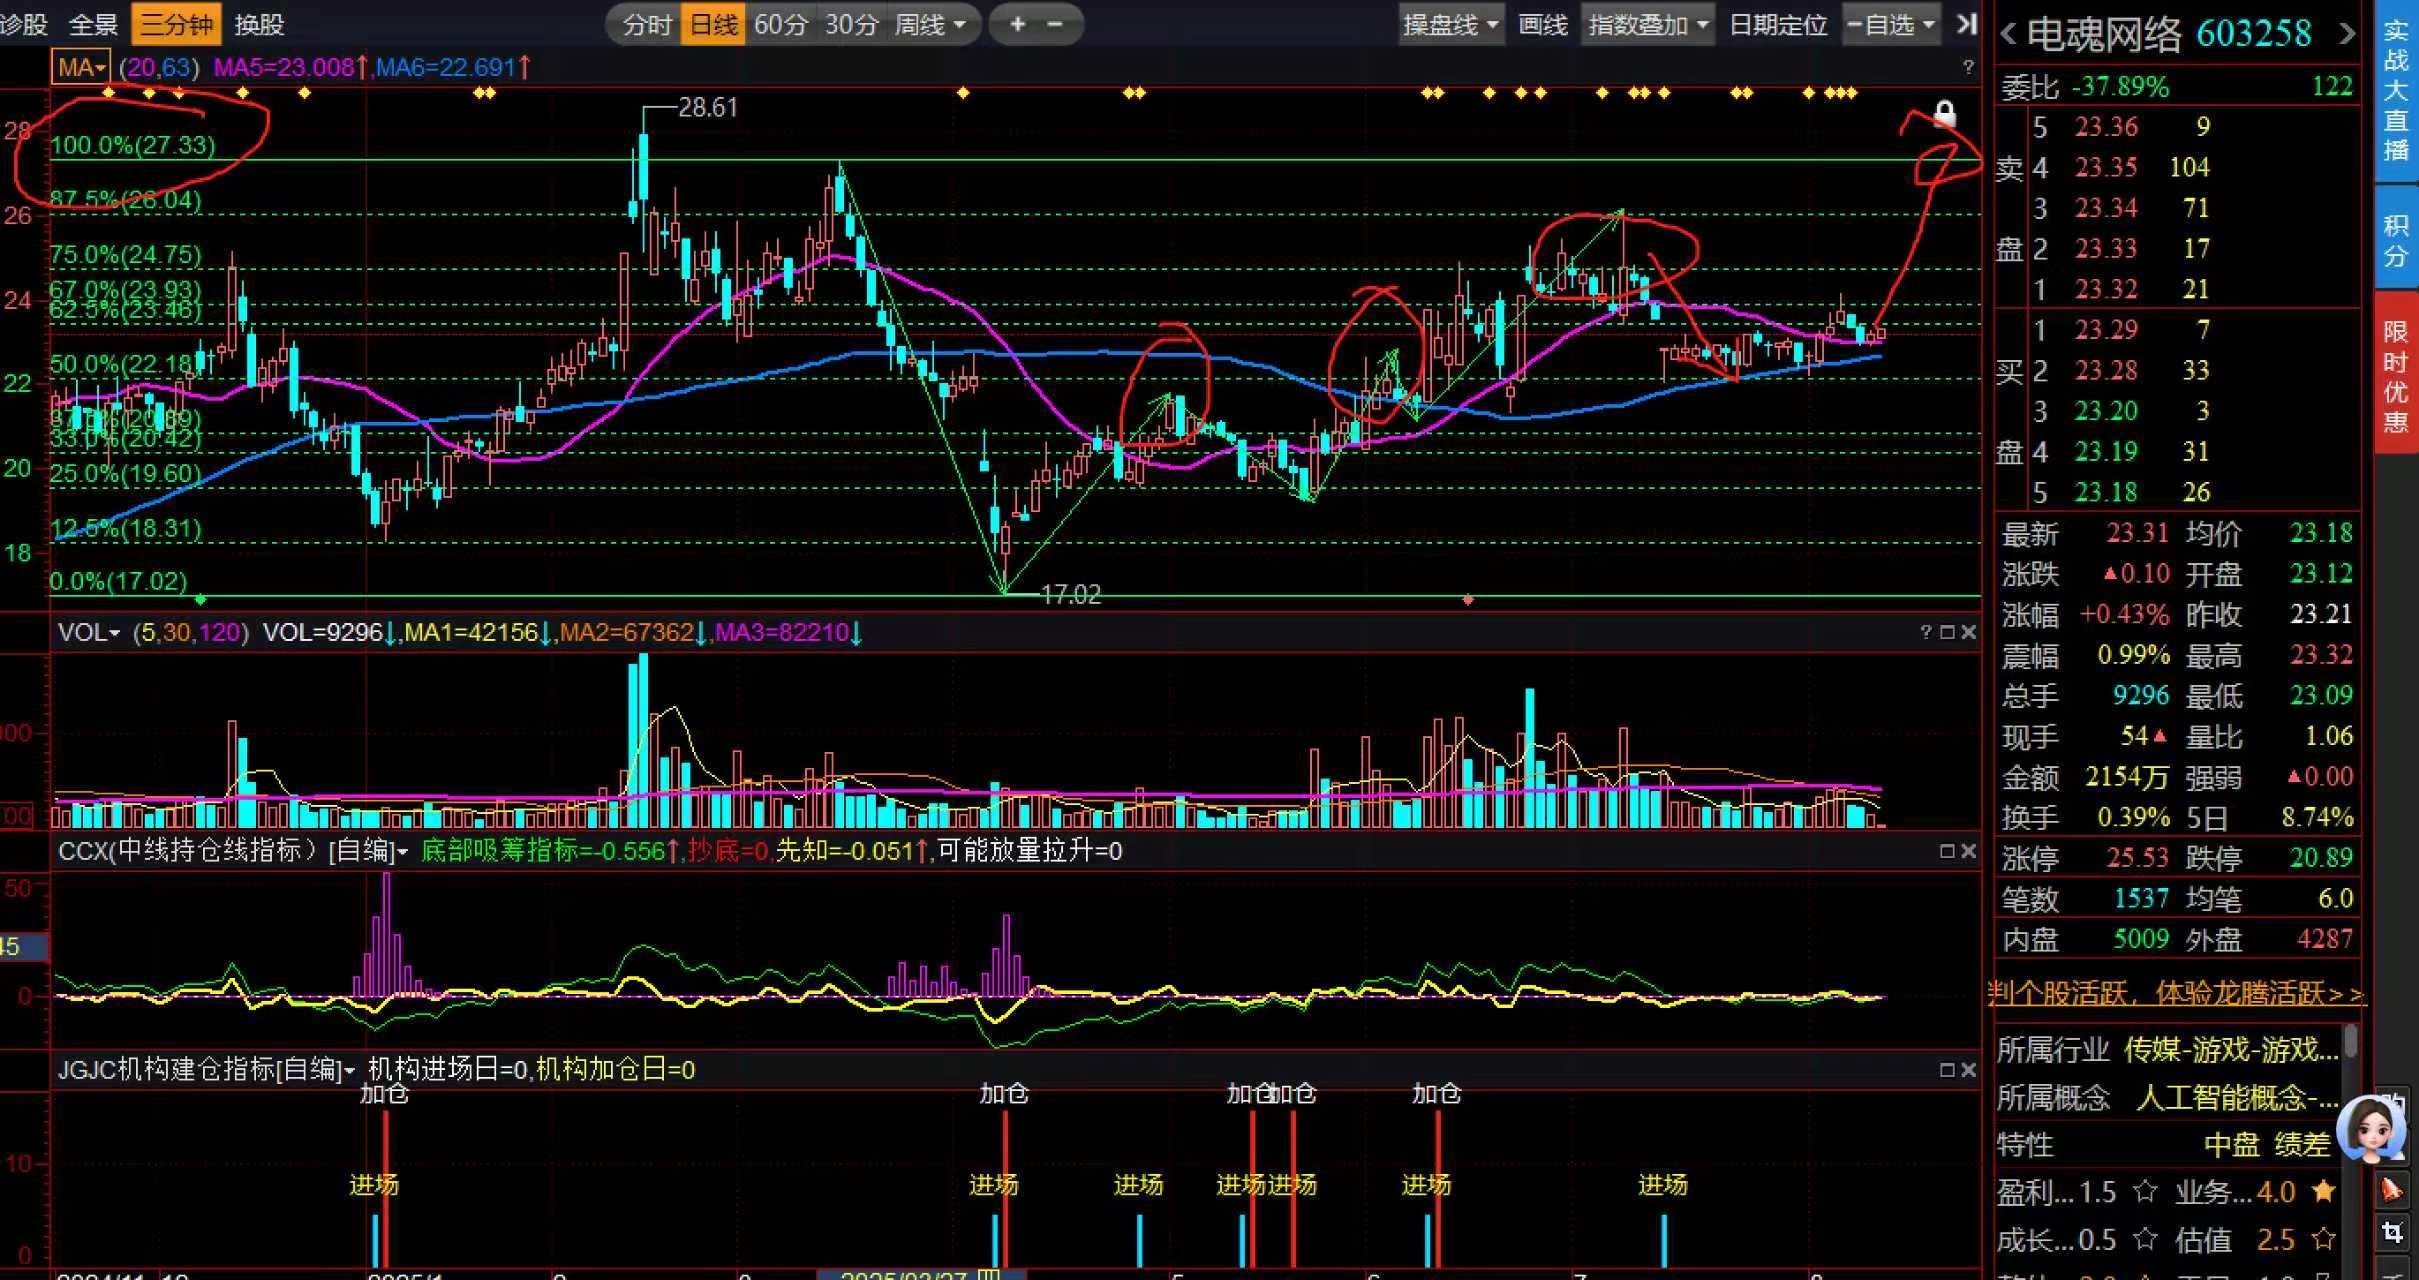Image resolution: width=2419 pixels, height=1280 pixels.
Task: Open the CCX indicator selector dropdown
Action: 233,851
